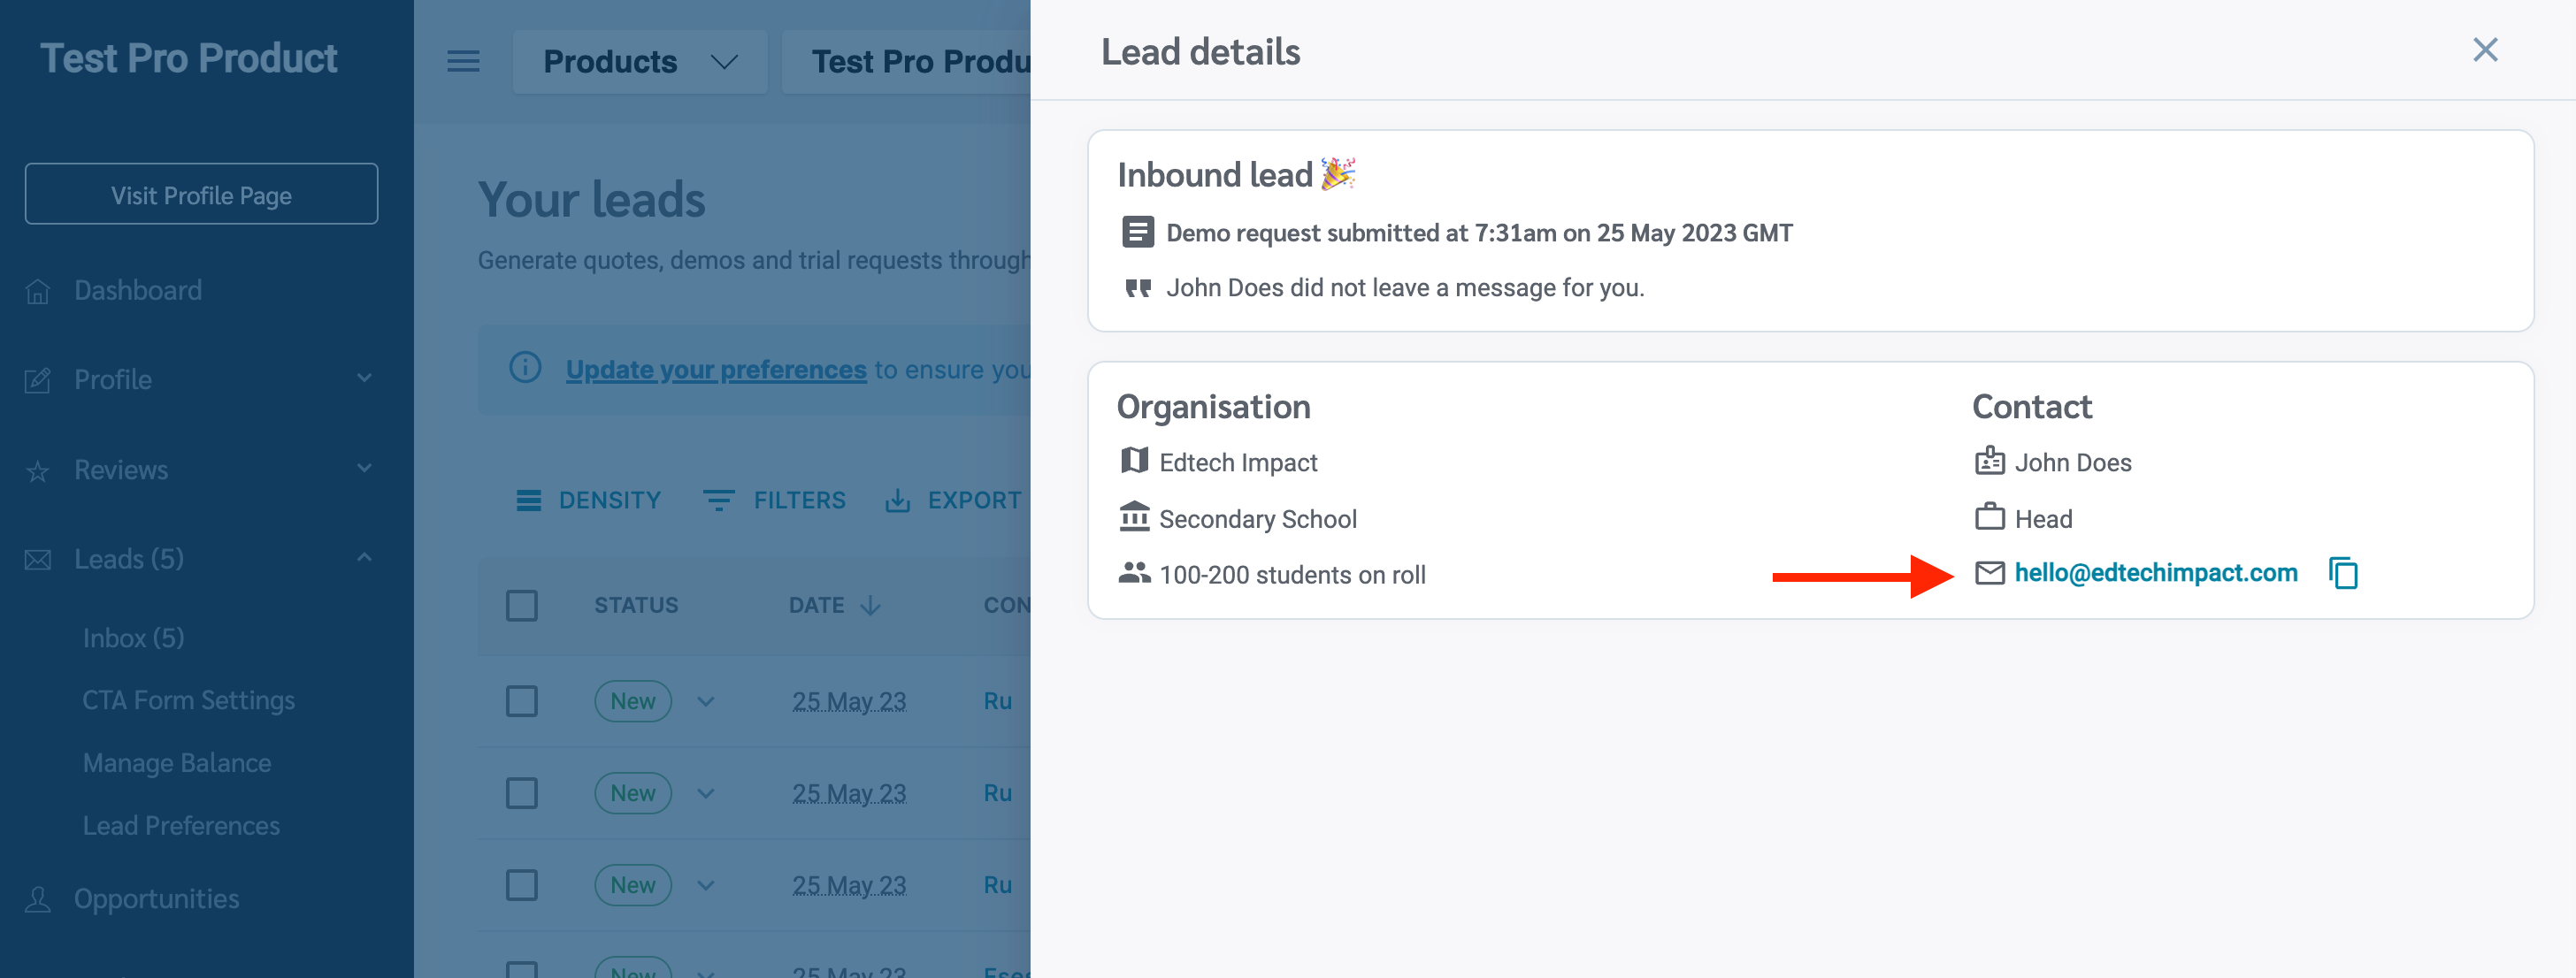Click the Test Pro Product sidebar title
The height and width of the screenshot is (978, 2576).
[x=189, y=58]
